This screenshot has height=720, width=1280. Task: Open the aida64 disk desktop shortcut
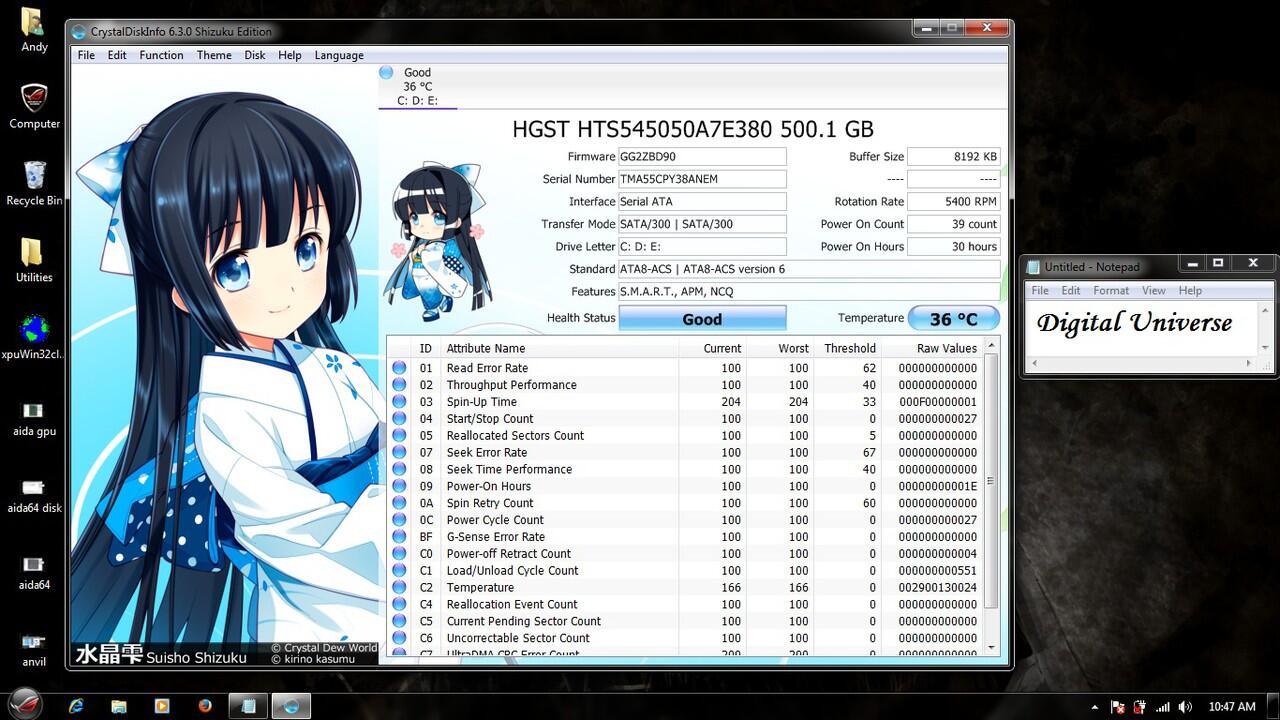(x=33, y=495)
